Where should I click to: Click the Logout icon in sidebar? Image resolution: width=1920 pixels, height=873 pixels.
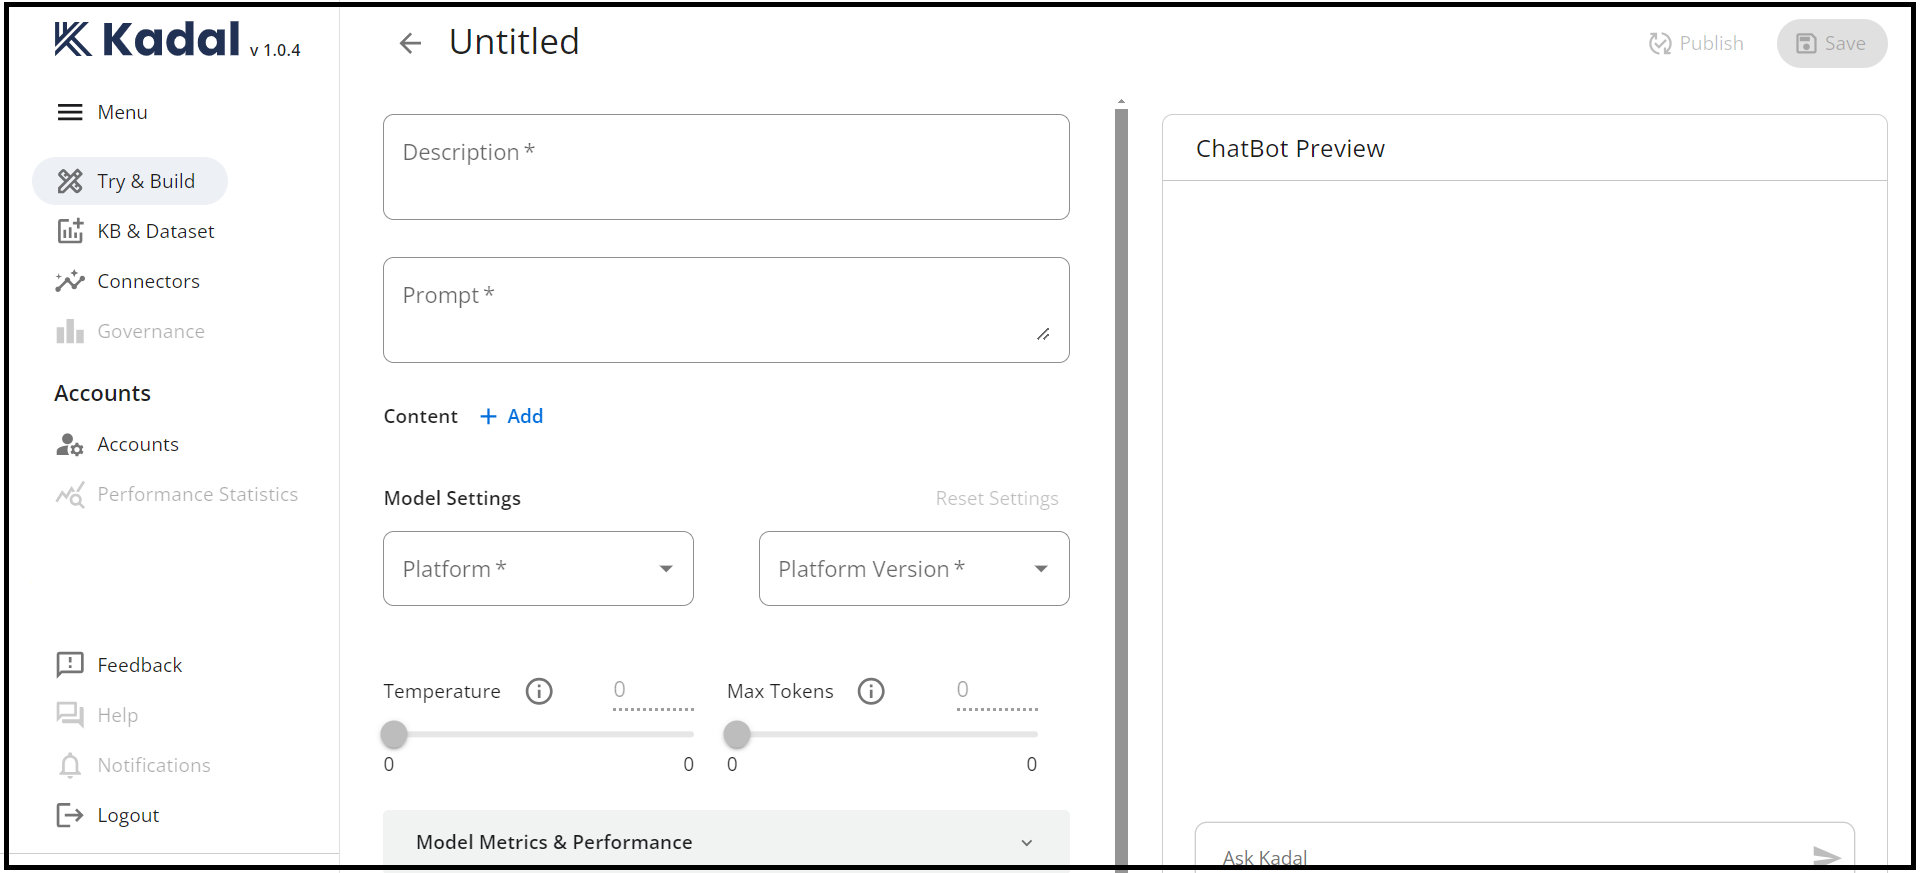tap(70, 815)
